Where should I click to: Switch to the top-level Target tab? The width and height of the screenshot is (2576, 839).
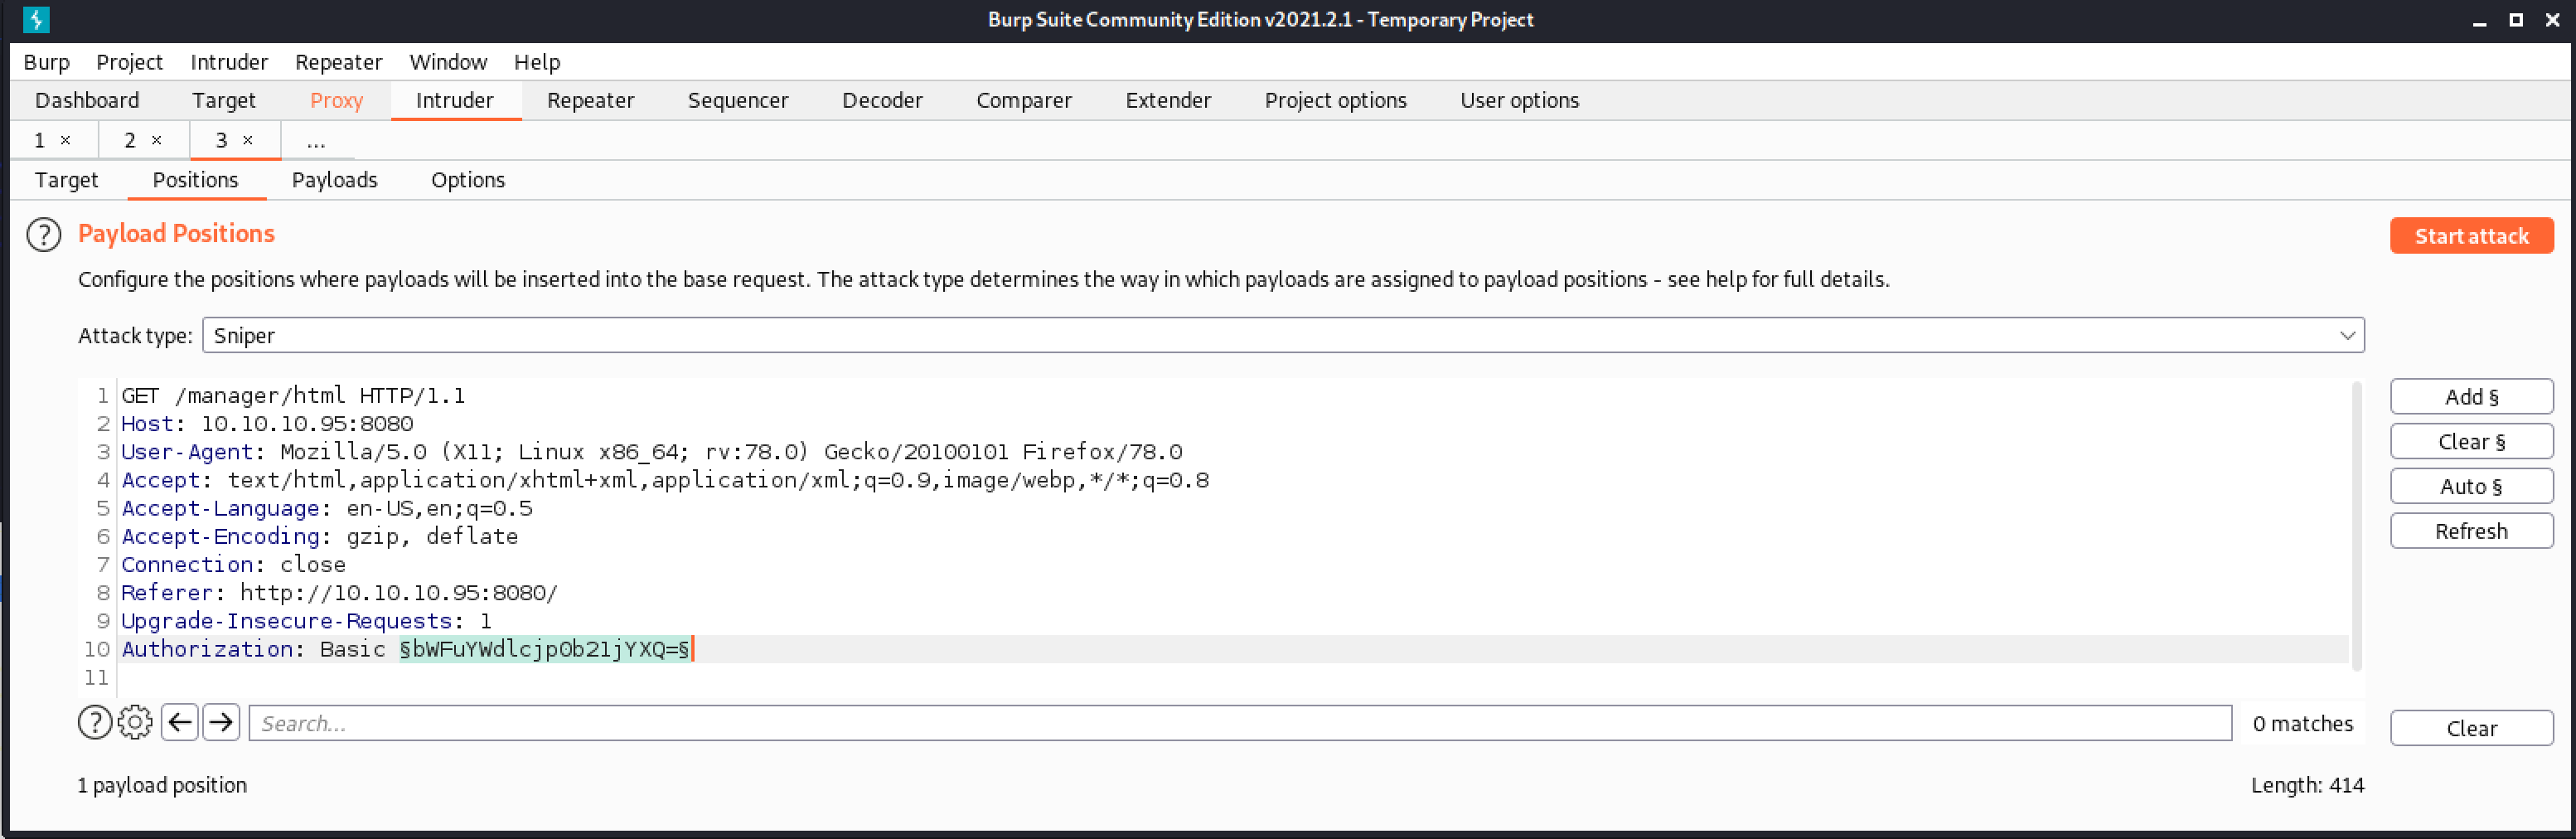pos(224,100)
